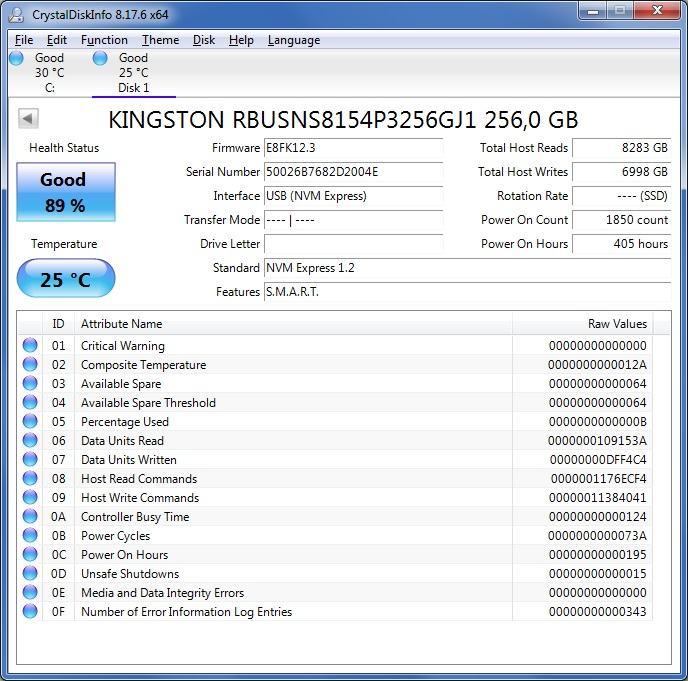Go to previous disk with left arrow
Image resolution: width=688 pixels, height=681 pixels.
(28, 118)
